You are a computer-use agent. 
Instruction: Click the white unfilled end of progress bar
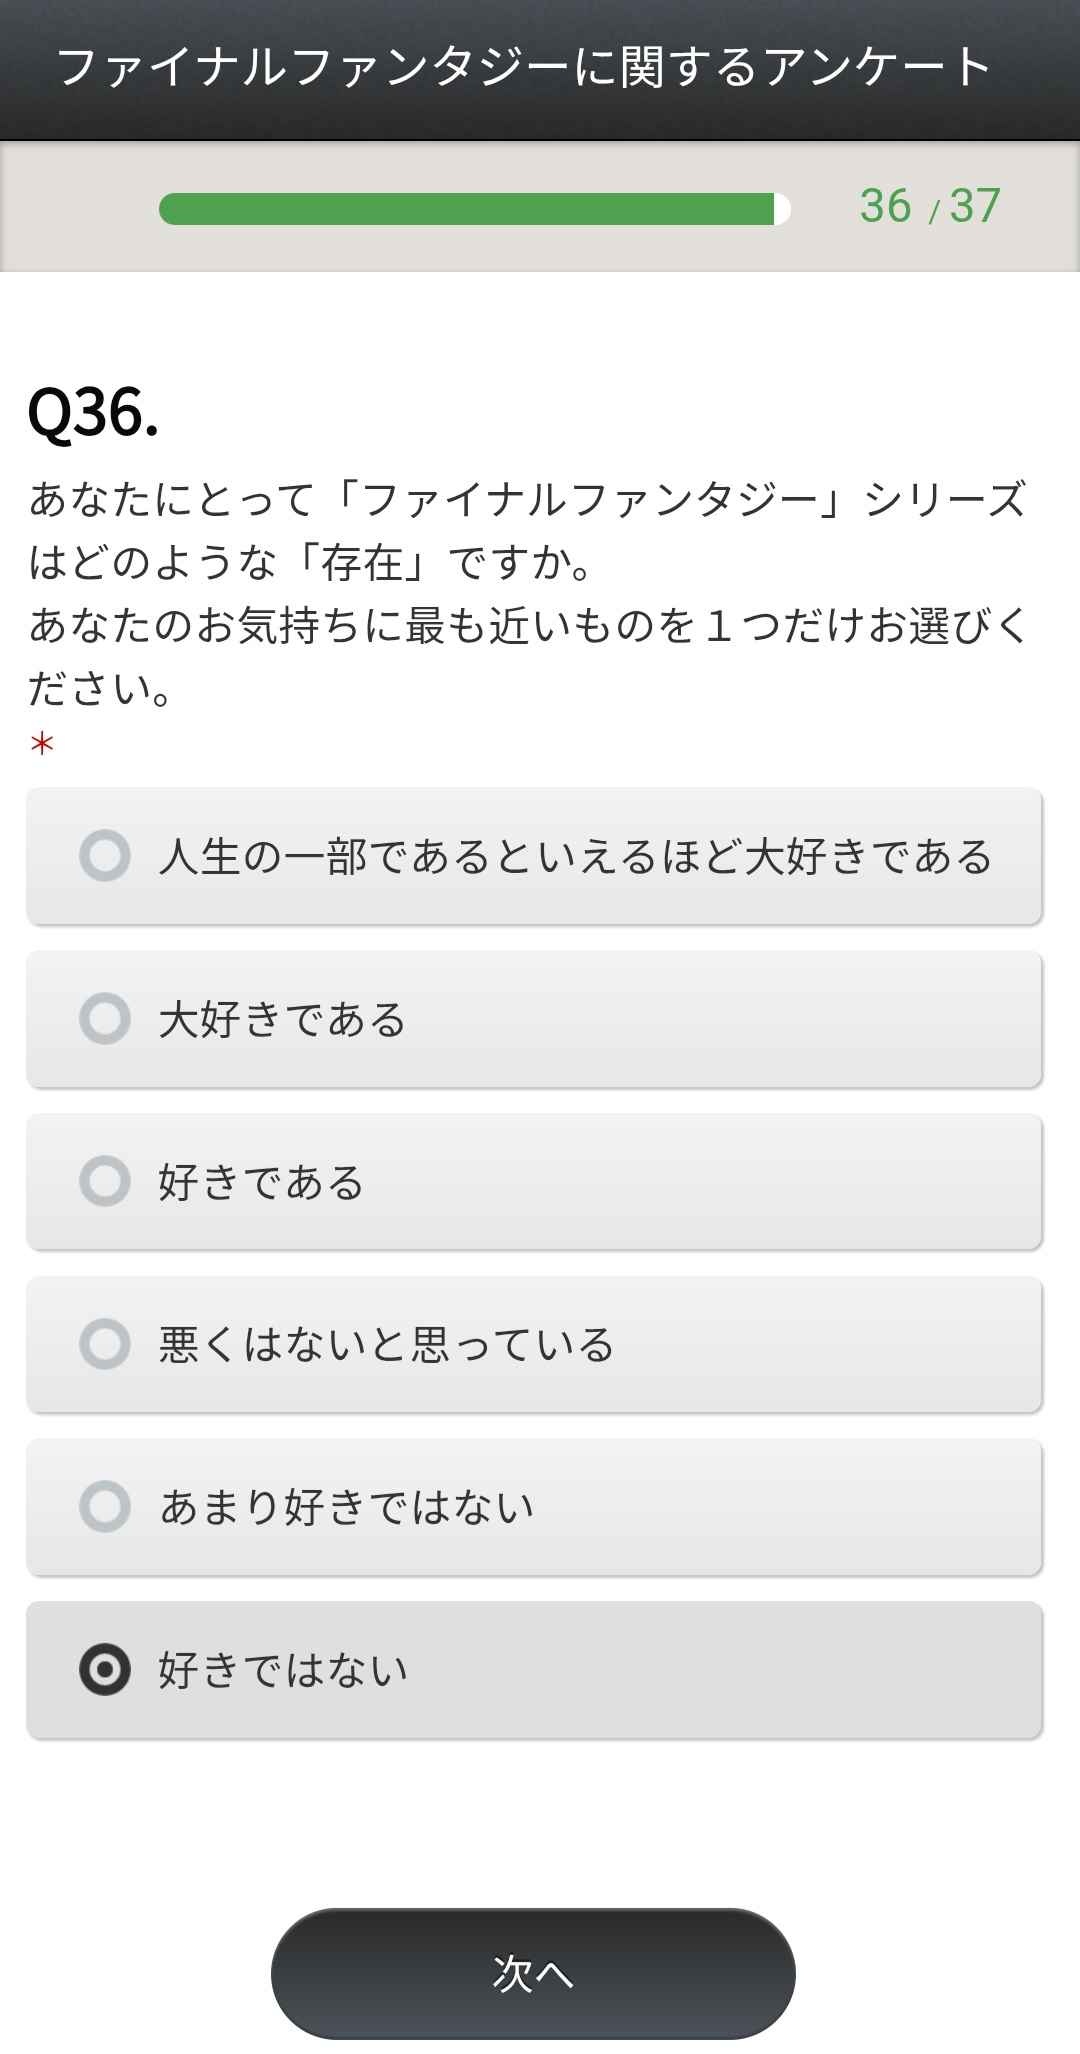point(782,209)
